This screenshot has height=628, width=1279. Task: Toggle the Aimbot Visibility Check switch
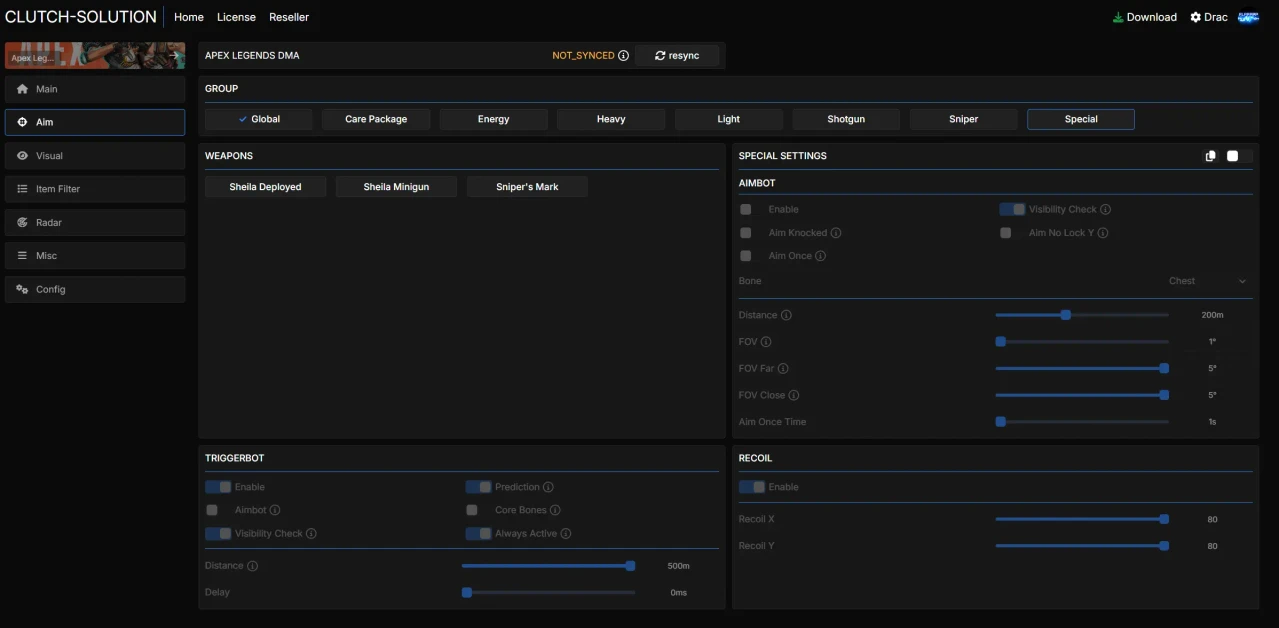click(x=1012, y=210)
